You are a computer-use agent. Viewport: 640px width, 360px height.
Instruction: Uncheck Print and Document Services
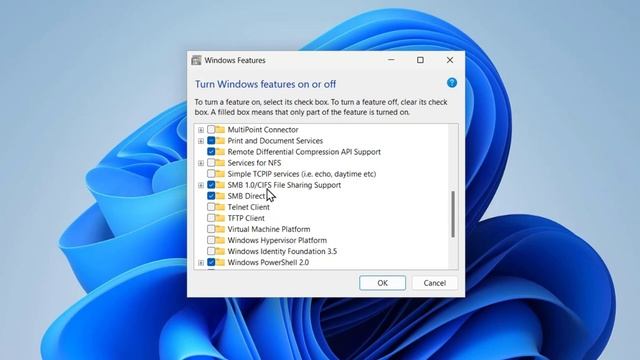point(211,140)
